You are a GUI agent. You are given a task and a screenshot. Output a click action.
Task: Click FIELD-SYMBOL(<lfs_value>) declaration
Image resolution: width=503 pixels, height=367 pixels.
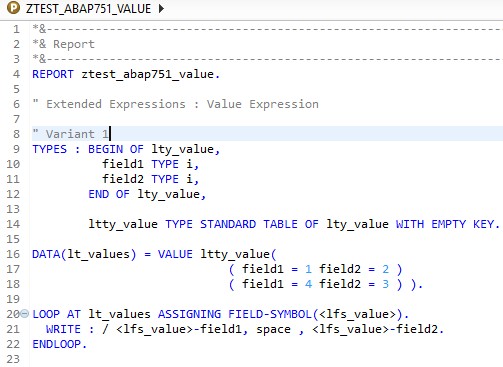tap(315, 314)
